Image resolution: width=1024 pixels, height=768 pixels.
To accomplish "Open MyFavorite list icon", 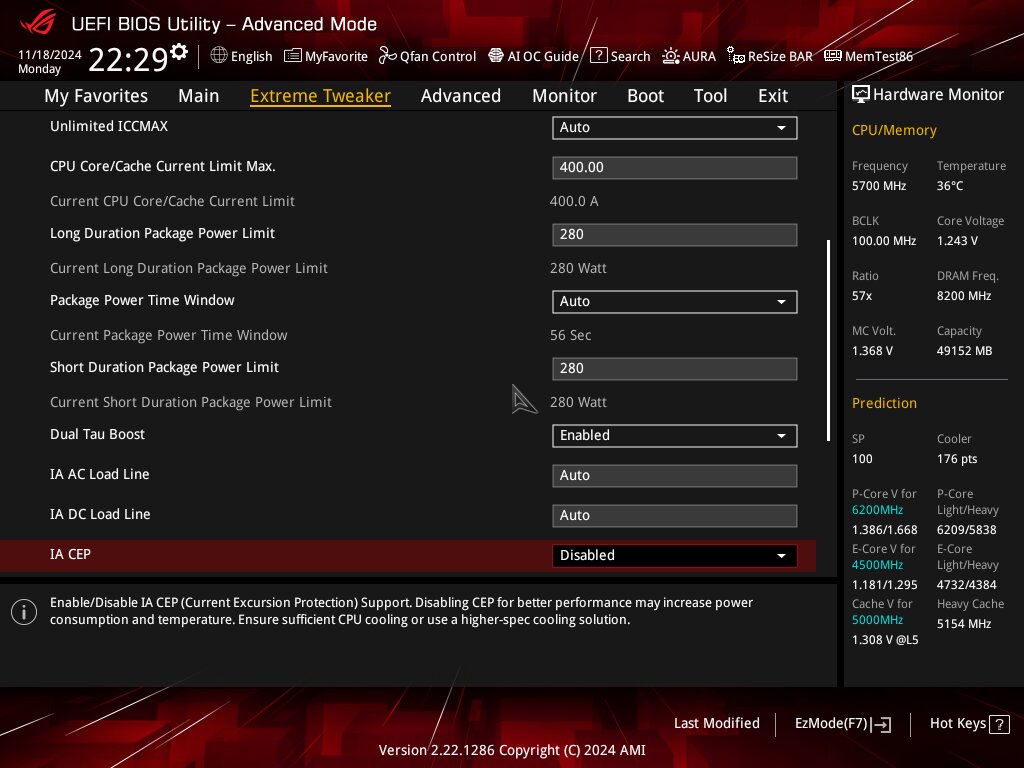I will (293, 56).
